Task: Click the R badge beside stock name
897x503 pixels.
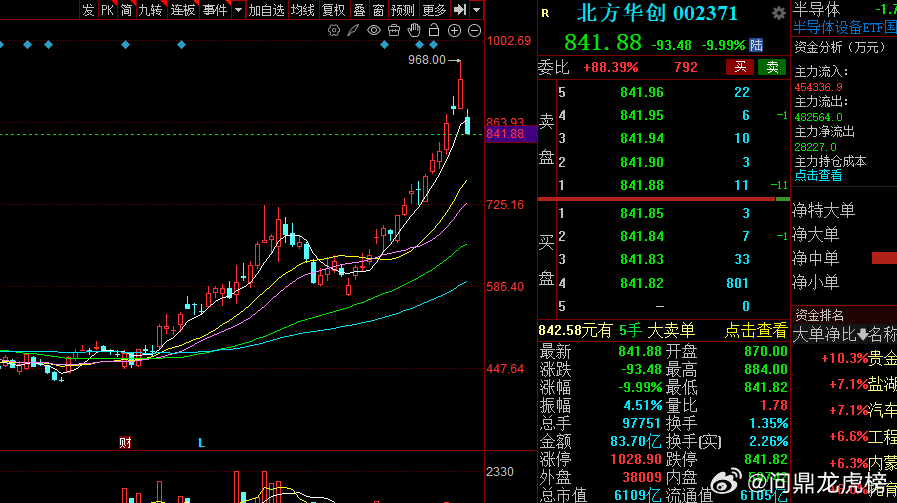Action: click(x=545, y=13)
